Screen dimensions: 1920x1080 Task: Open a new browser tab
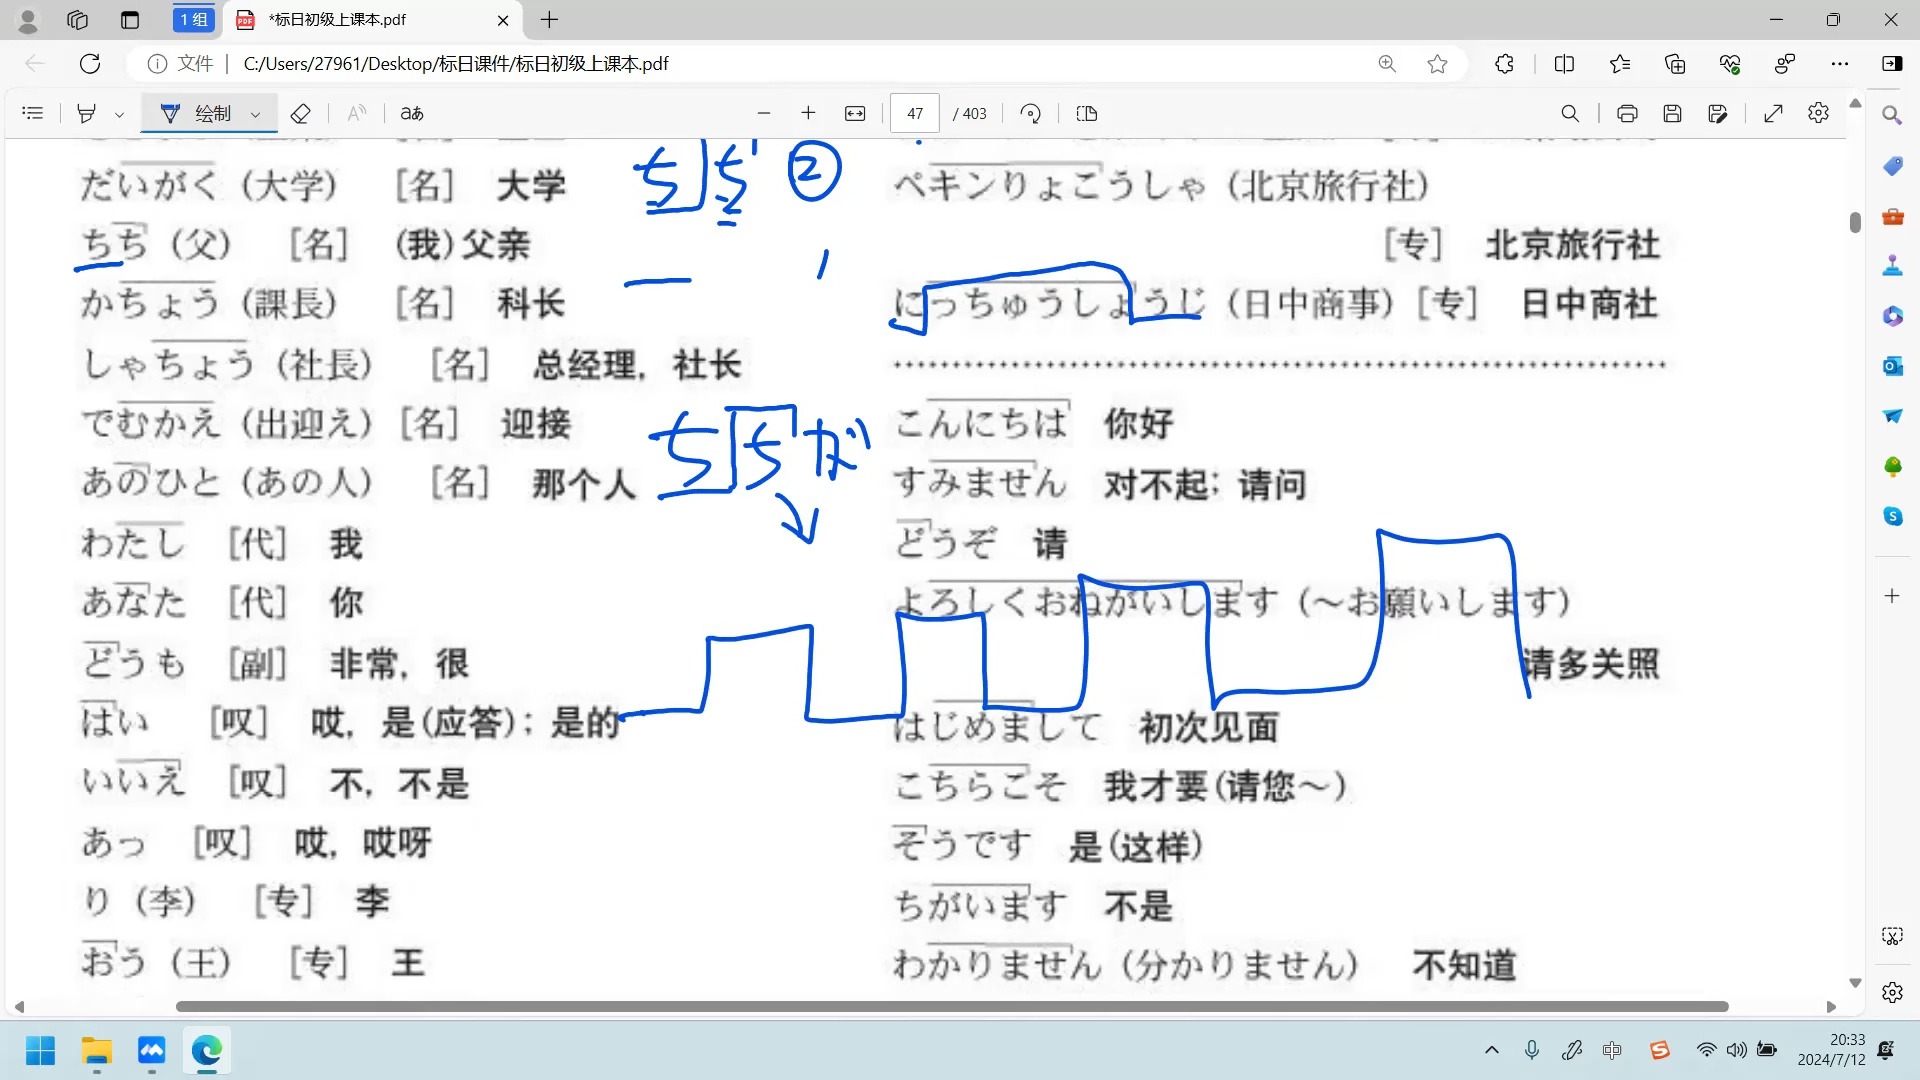pos(549,19)
